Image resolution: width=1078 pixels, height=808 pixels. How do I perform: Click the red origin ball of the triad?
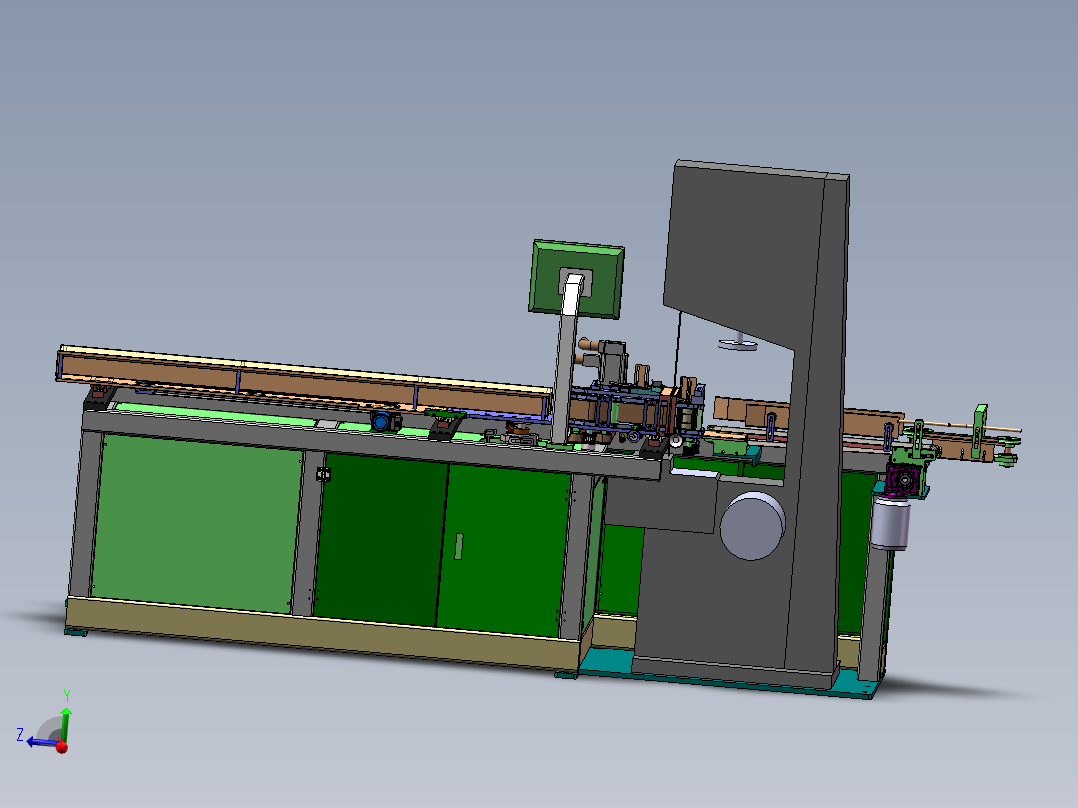tap(62, 747)
